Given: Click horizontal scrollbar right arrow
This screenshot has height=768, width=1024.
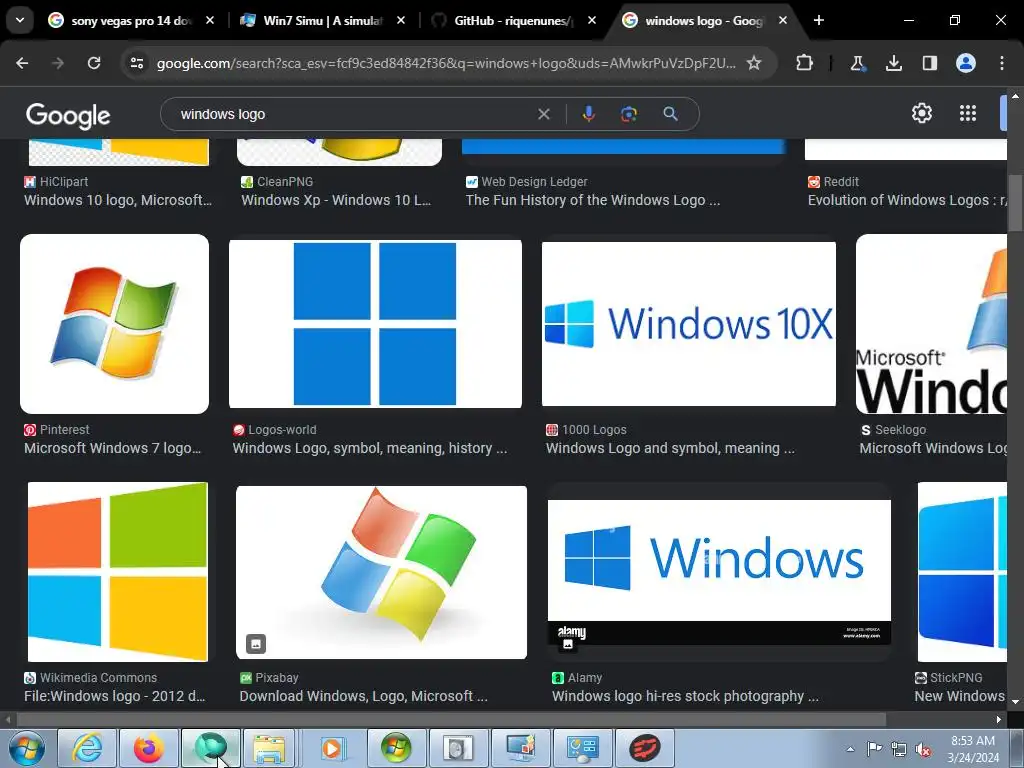Looking at the screenshot, I should [999, 720].
